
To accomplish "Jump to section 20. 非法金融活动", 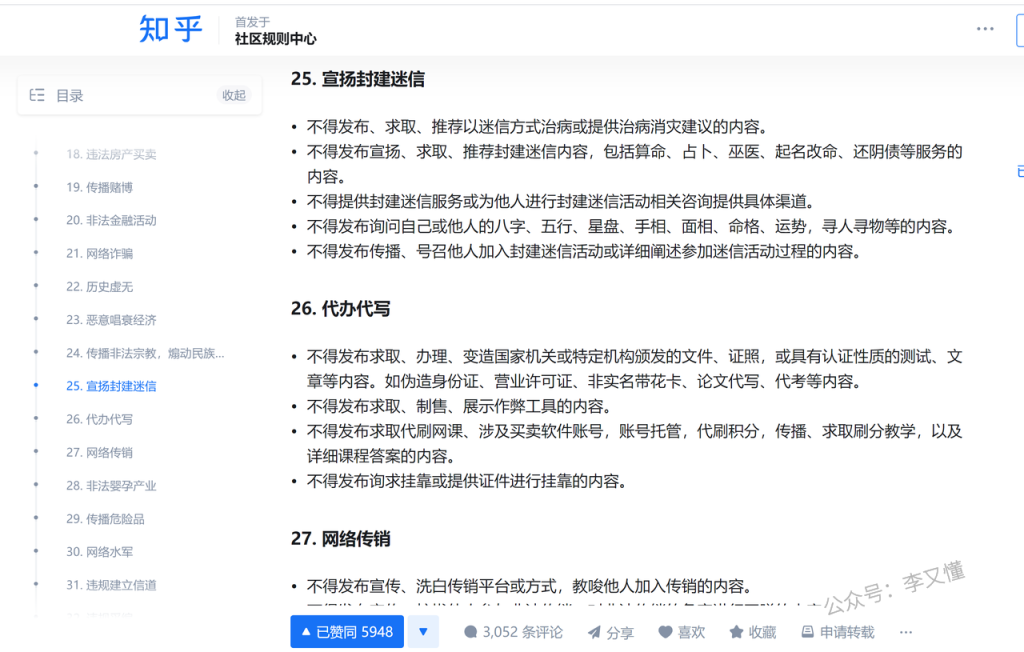I will pos(111,220).
